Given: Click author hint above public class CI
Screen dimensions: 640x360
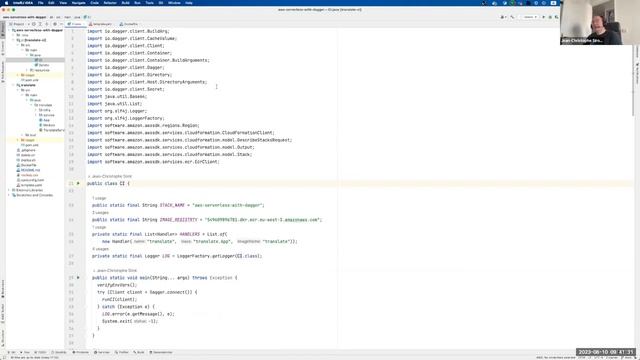Looking at the screenshot, I should click(x=110, y=176).
